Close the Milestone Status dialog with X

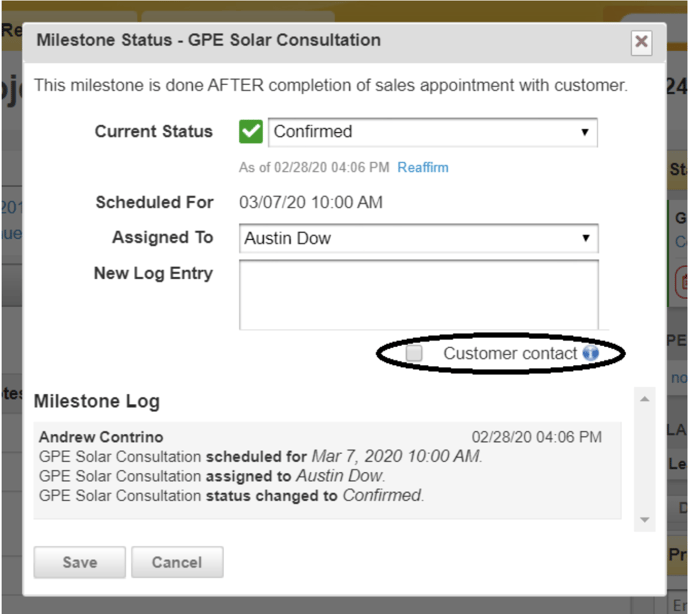[x=641, y=42]
